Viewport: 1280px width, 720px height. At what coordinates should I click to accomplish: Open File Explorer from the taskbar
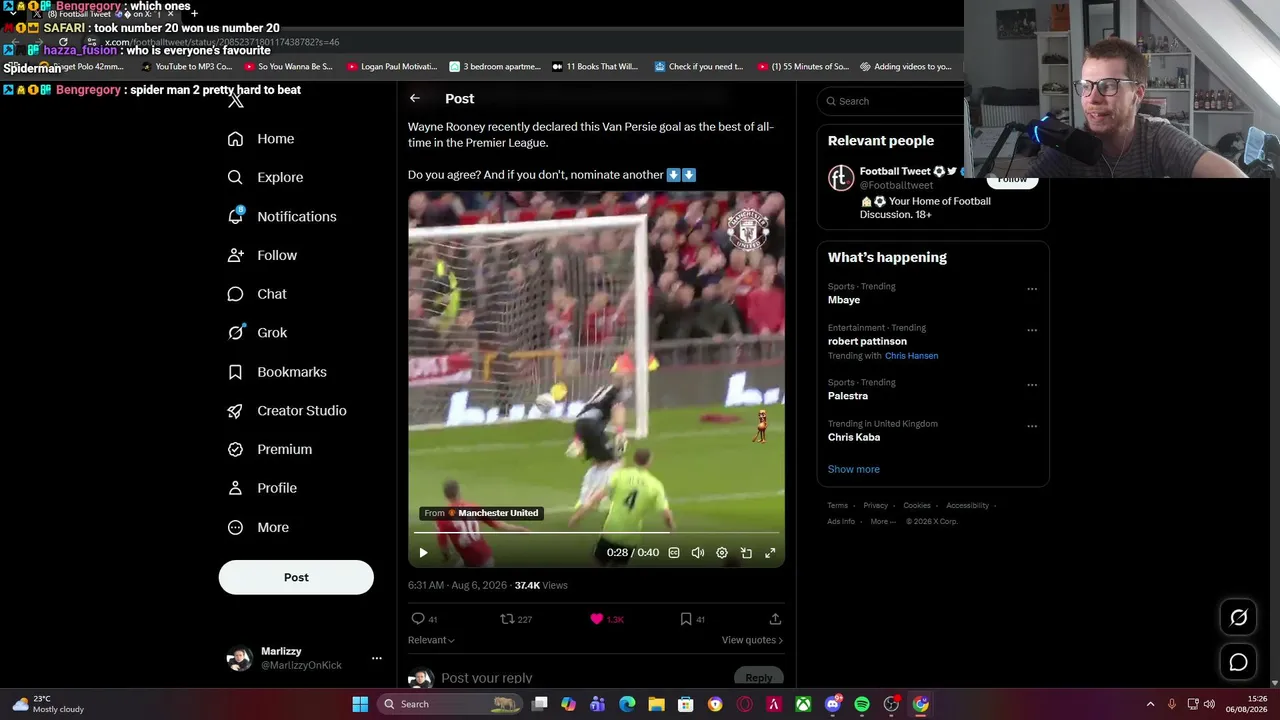coord(656,704)
